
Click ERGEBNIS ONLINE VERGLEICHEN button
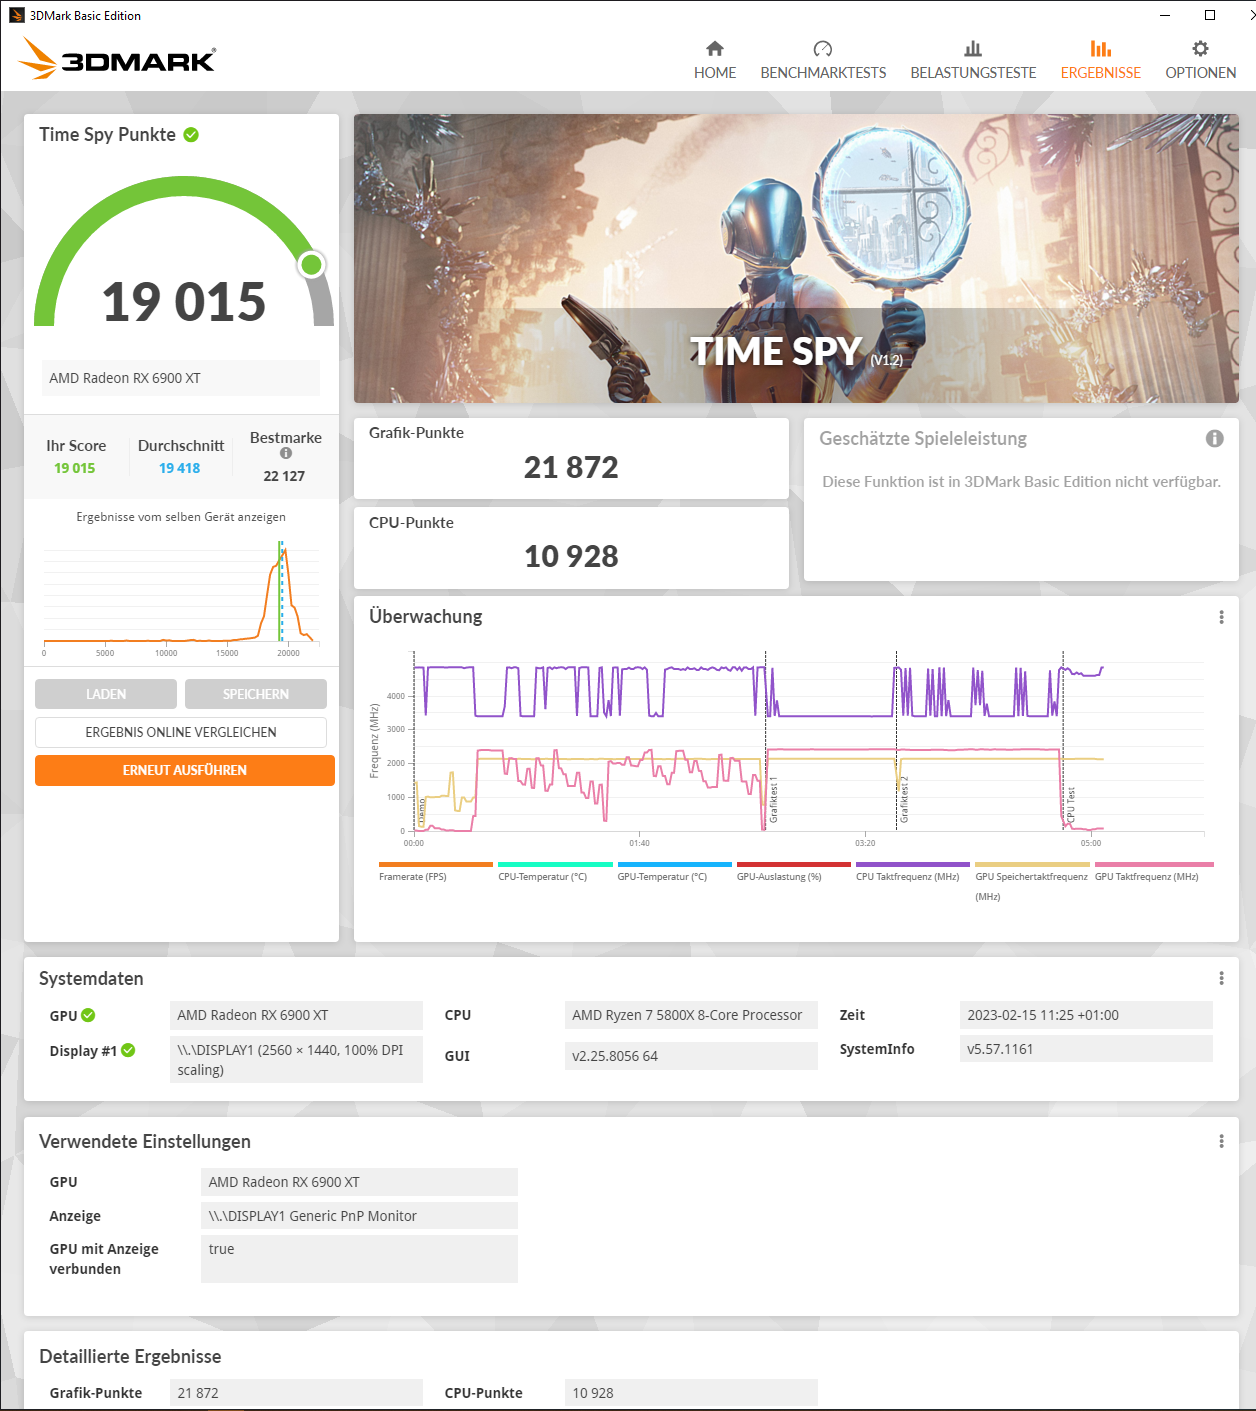pos(181,732)
